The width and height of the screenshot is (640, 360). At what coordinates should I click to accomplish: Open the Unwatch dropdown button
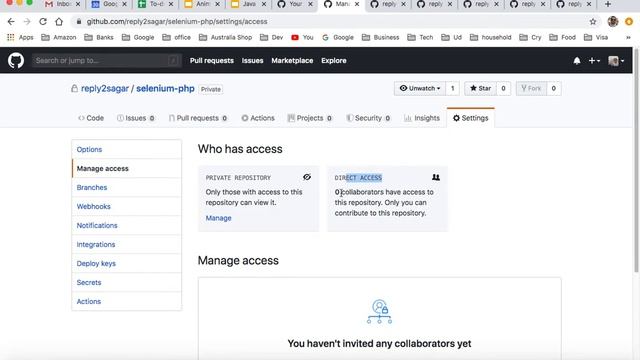[x=420, y=88]
